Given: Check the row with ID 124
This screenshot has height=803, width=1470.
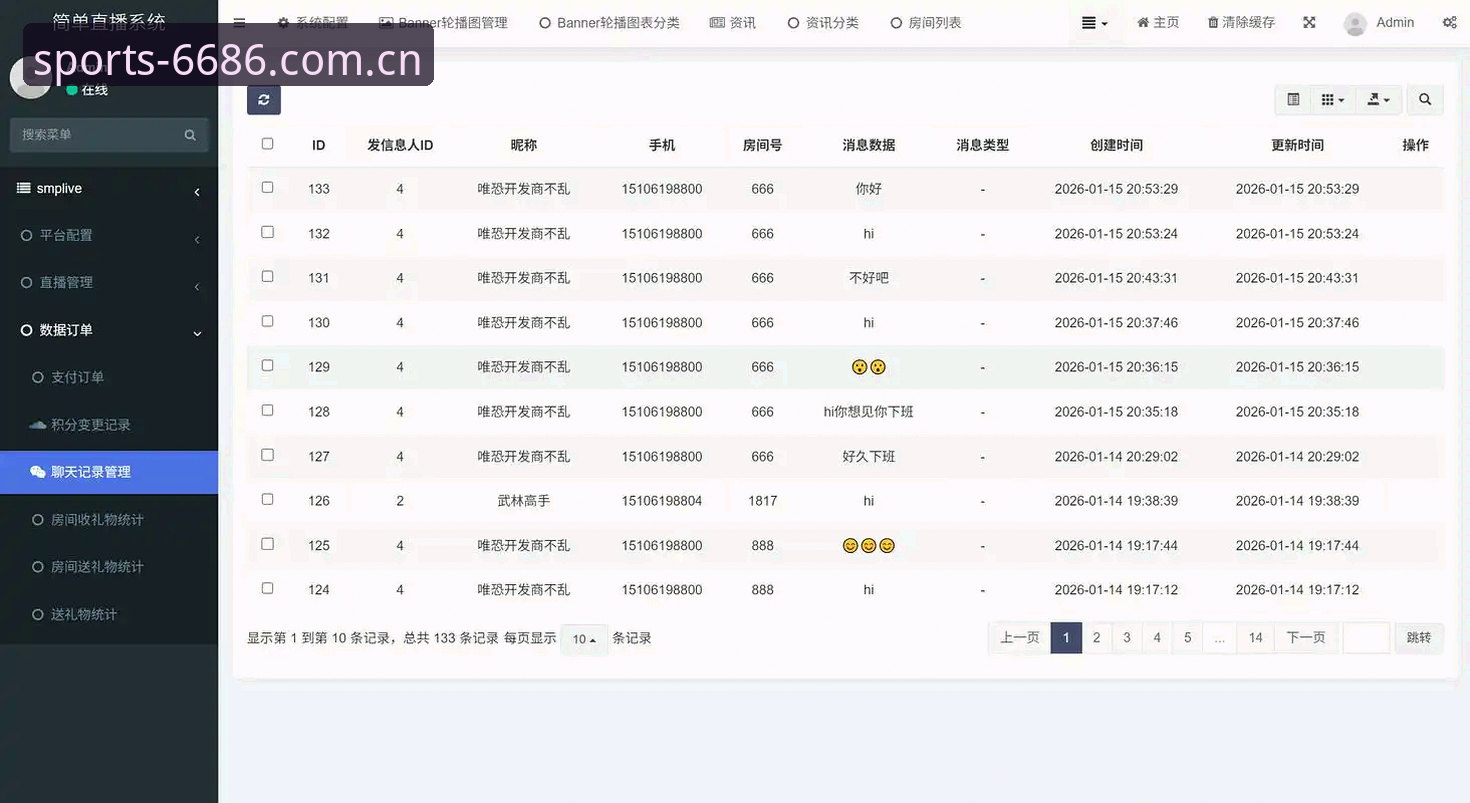Looking at the screenshot, I should 267,588.
